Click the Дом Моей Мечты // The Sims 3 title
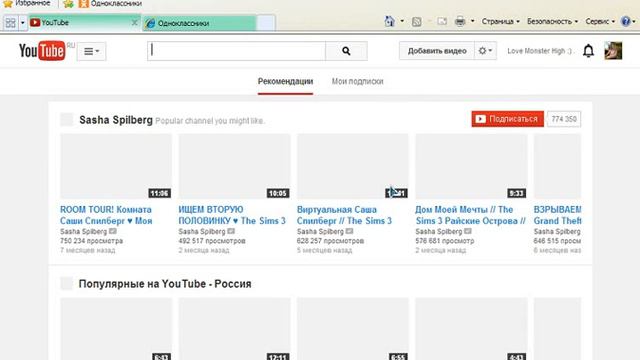Screen dimensions: 640x360 pos(470,215)
